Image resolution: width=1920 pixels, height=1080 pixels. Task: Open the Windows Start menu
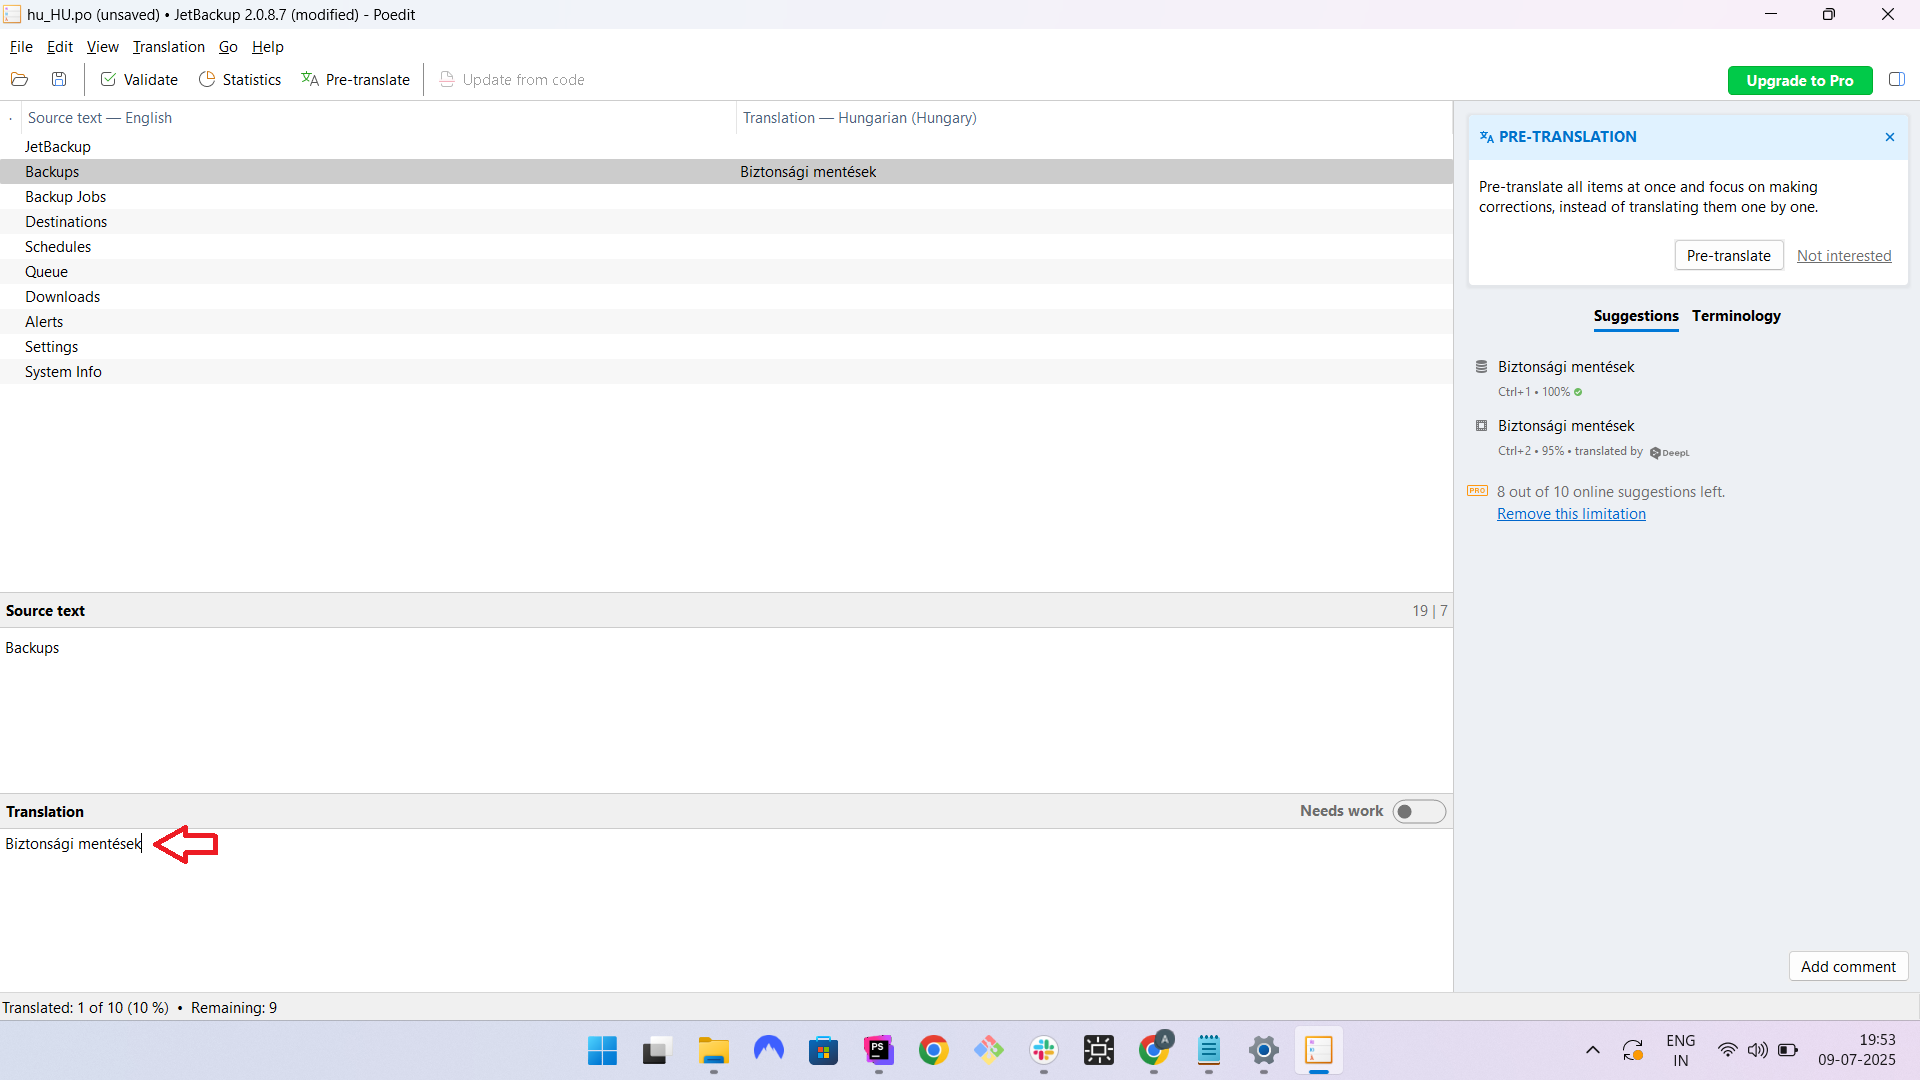(602, 1051)
